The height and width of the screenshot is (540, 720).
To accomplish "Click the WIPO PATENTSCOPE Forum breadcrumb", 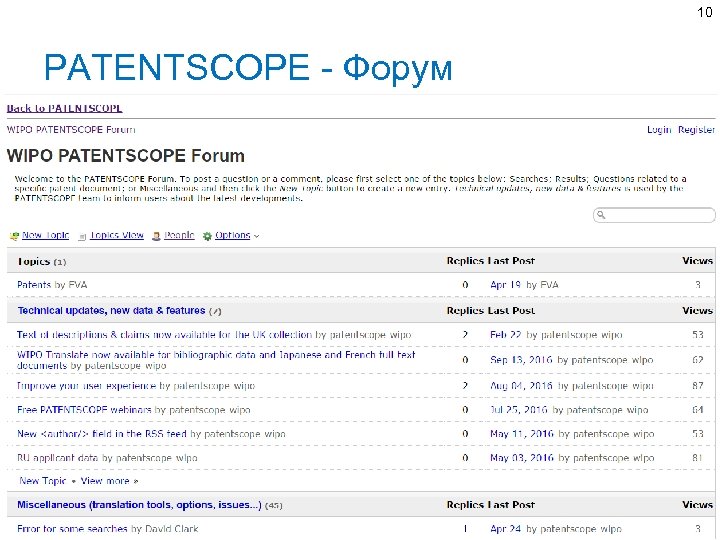I will tap(71, 130).
